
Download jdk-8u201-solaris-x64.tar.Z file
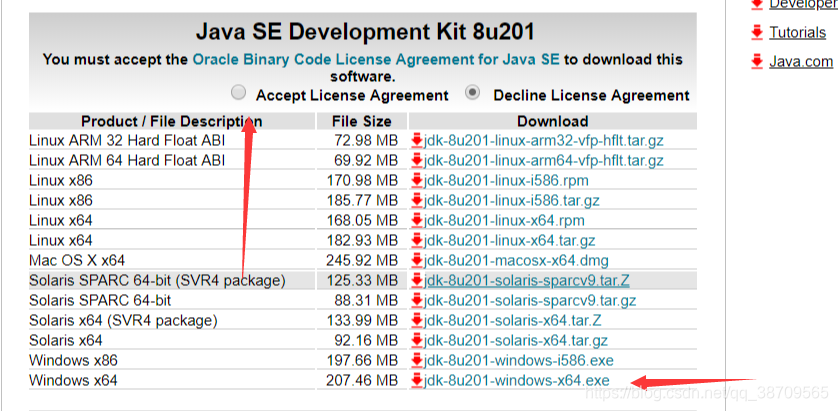click(513, 320)
